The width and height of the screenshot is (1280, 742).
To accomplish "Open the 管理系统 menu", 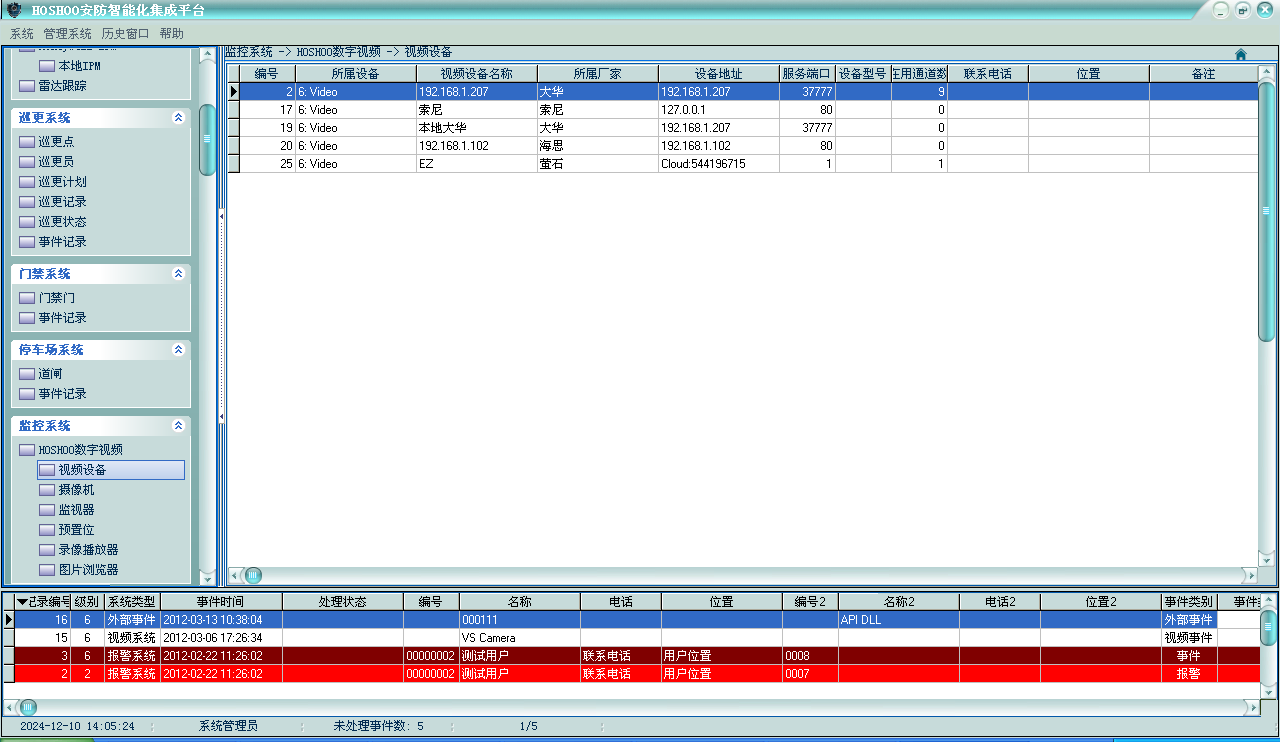I will click(x=67, y=34).
